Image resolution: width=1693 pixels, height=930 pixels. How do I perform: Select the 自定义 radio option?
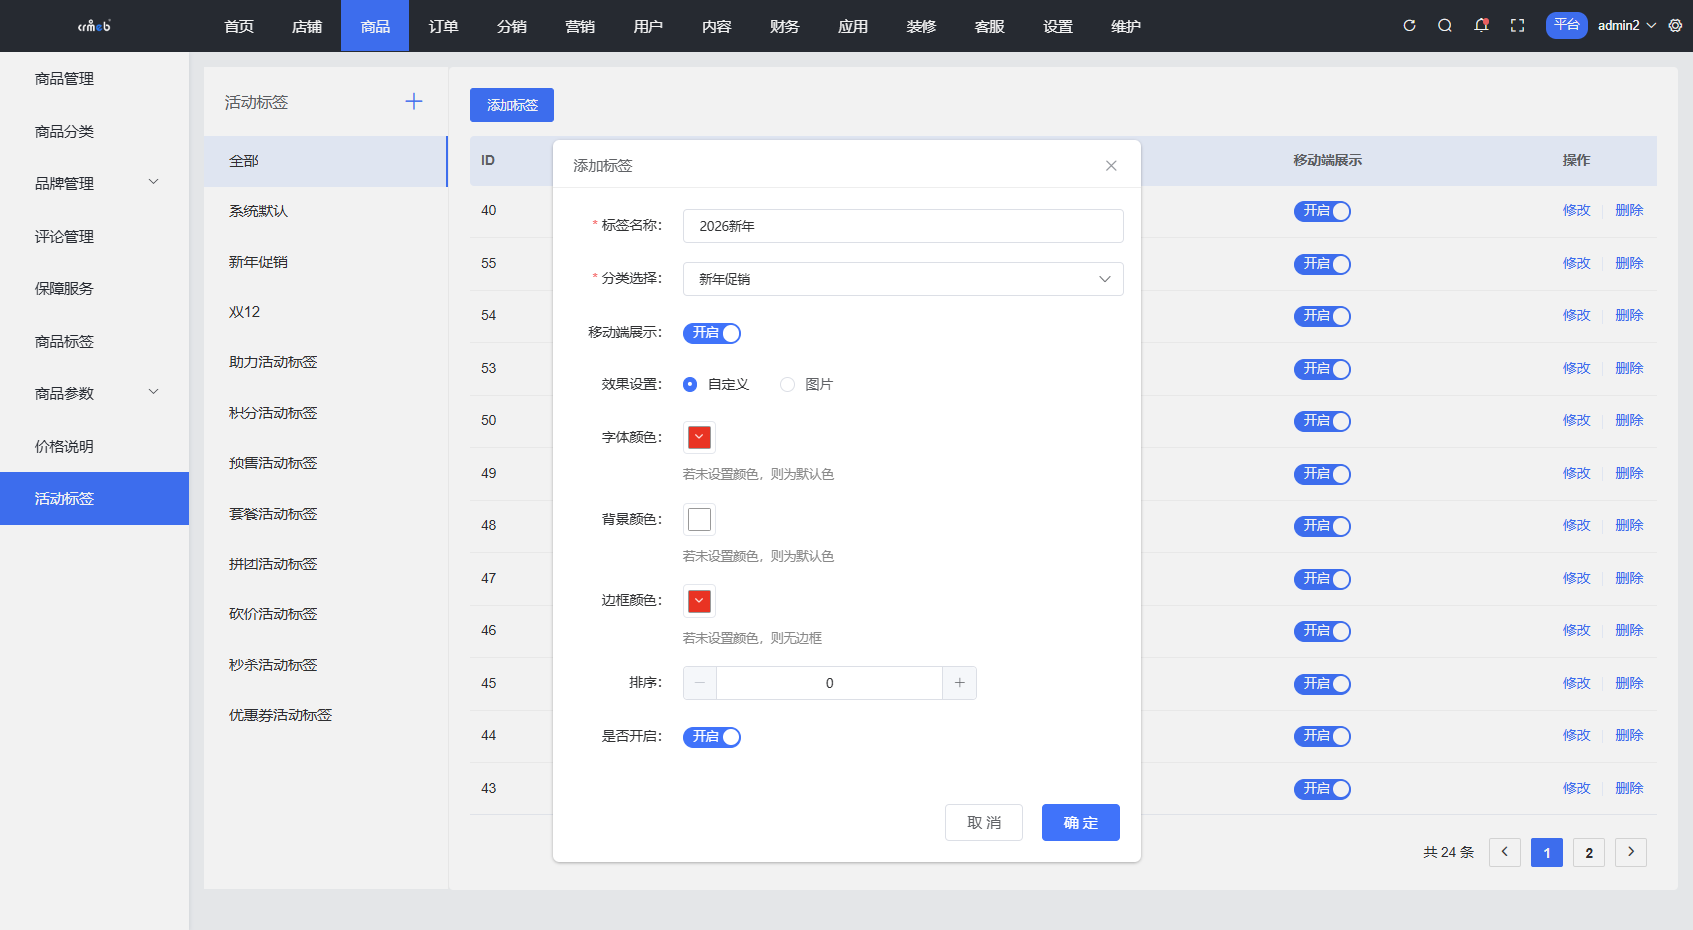(716, 384)
